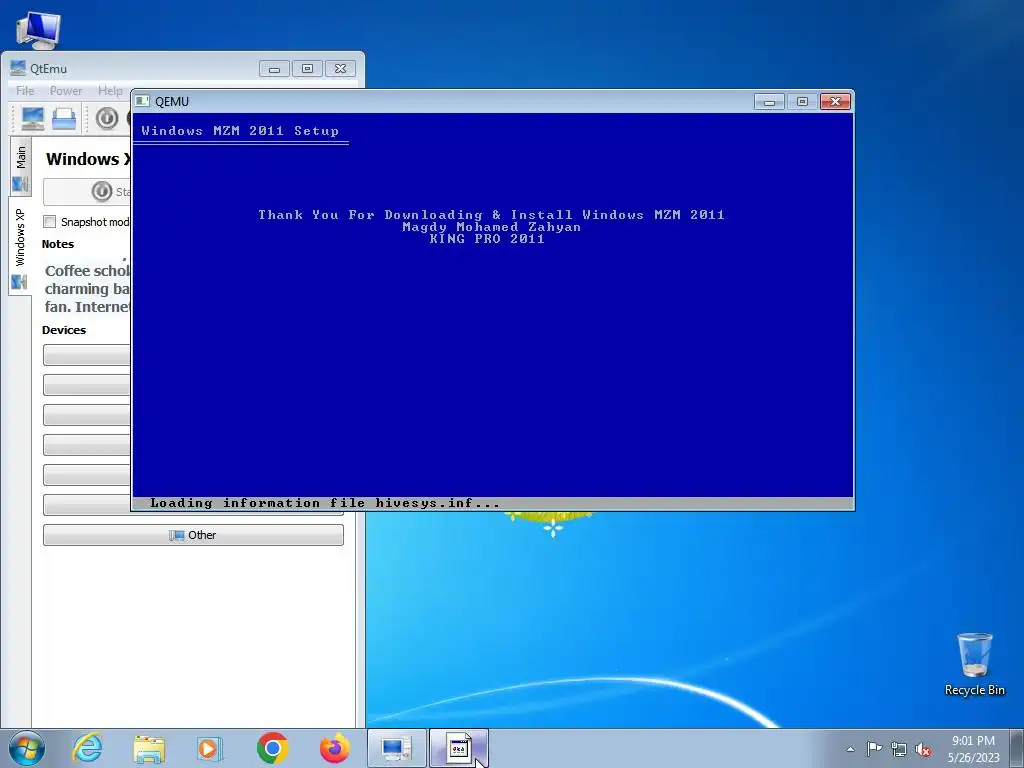Click the Start machine button with power icon
The image size is (1024, 768).
87,191
